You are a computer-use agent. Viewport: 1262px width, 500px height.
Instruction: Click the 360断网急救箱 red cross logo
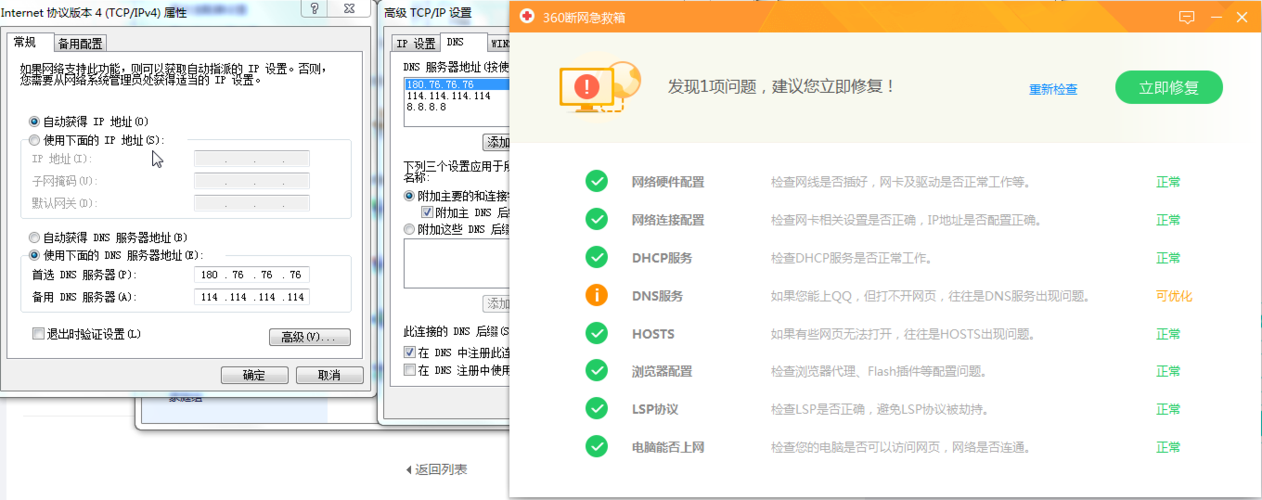tap(530, 17)
